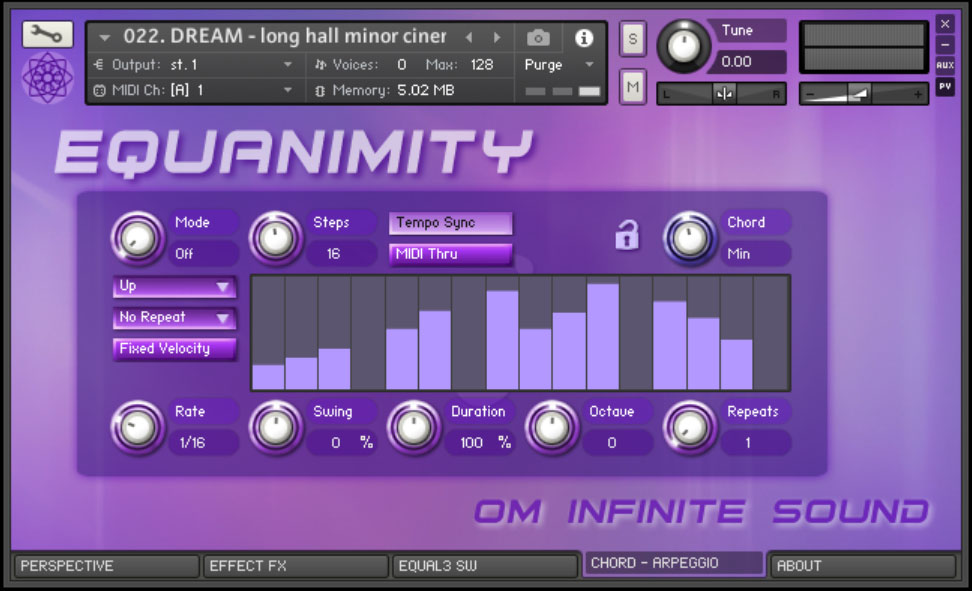Click the Repeats value 1
Viewport: 972px width, 591px height.
[755, 443]
